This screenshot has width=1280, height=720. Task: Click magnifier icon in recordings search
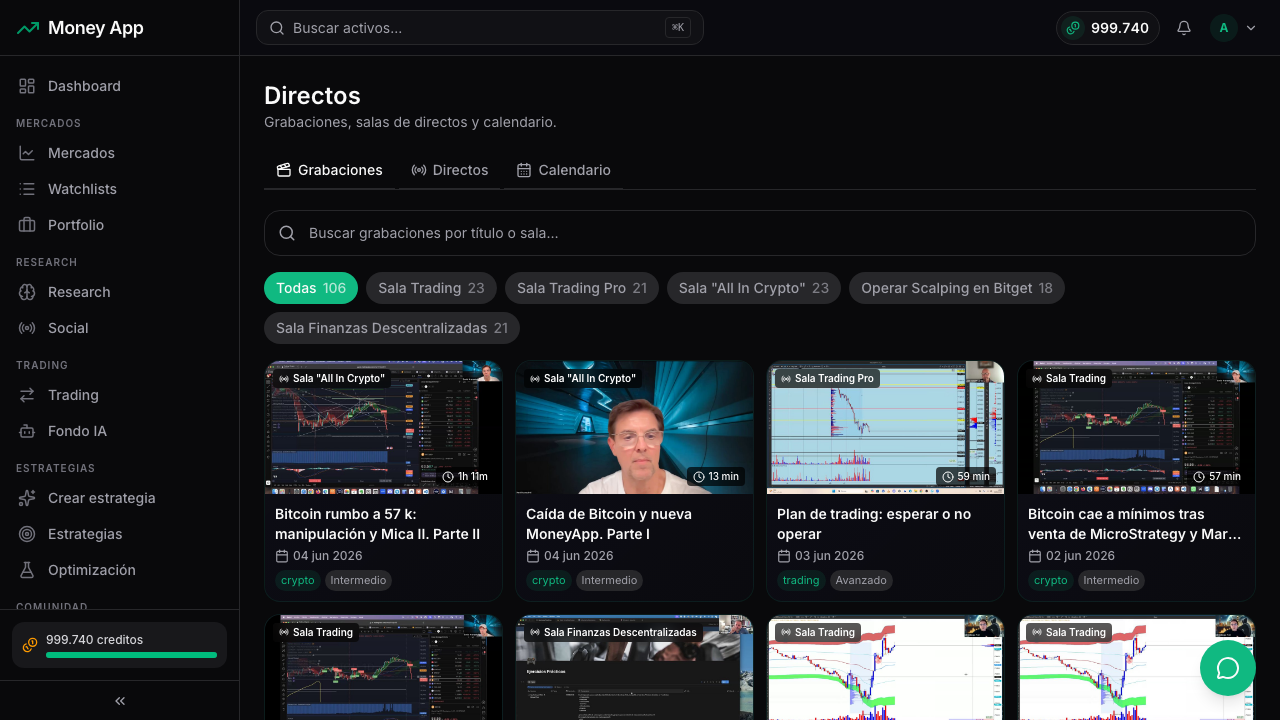click(287, 233)
